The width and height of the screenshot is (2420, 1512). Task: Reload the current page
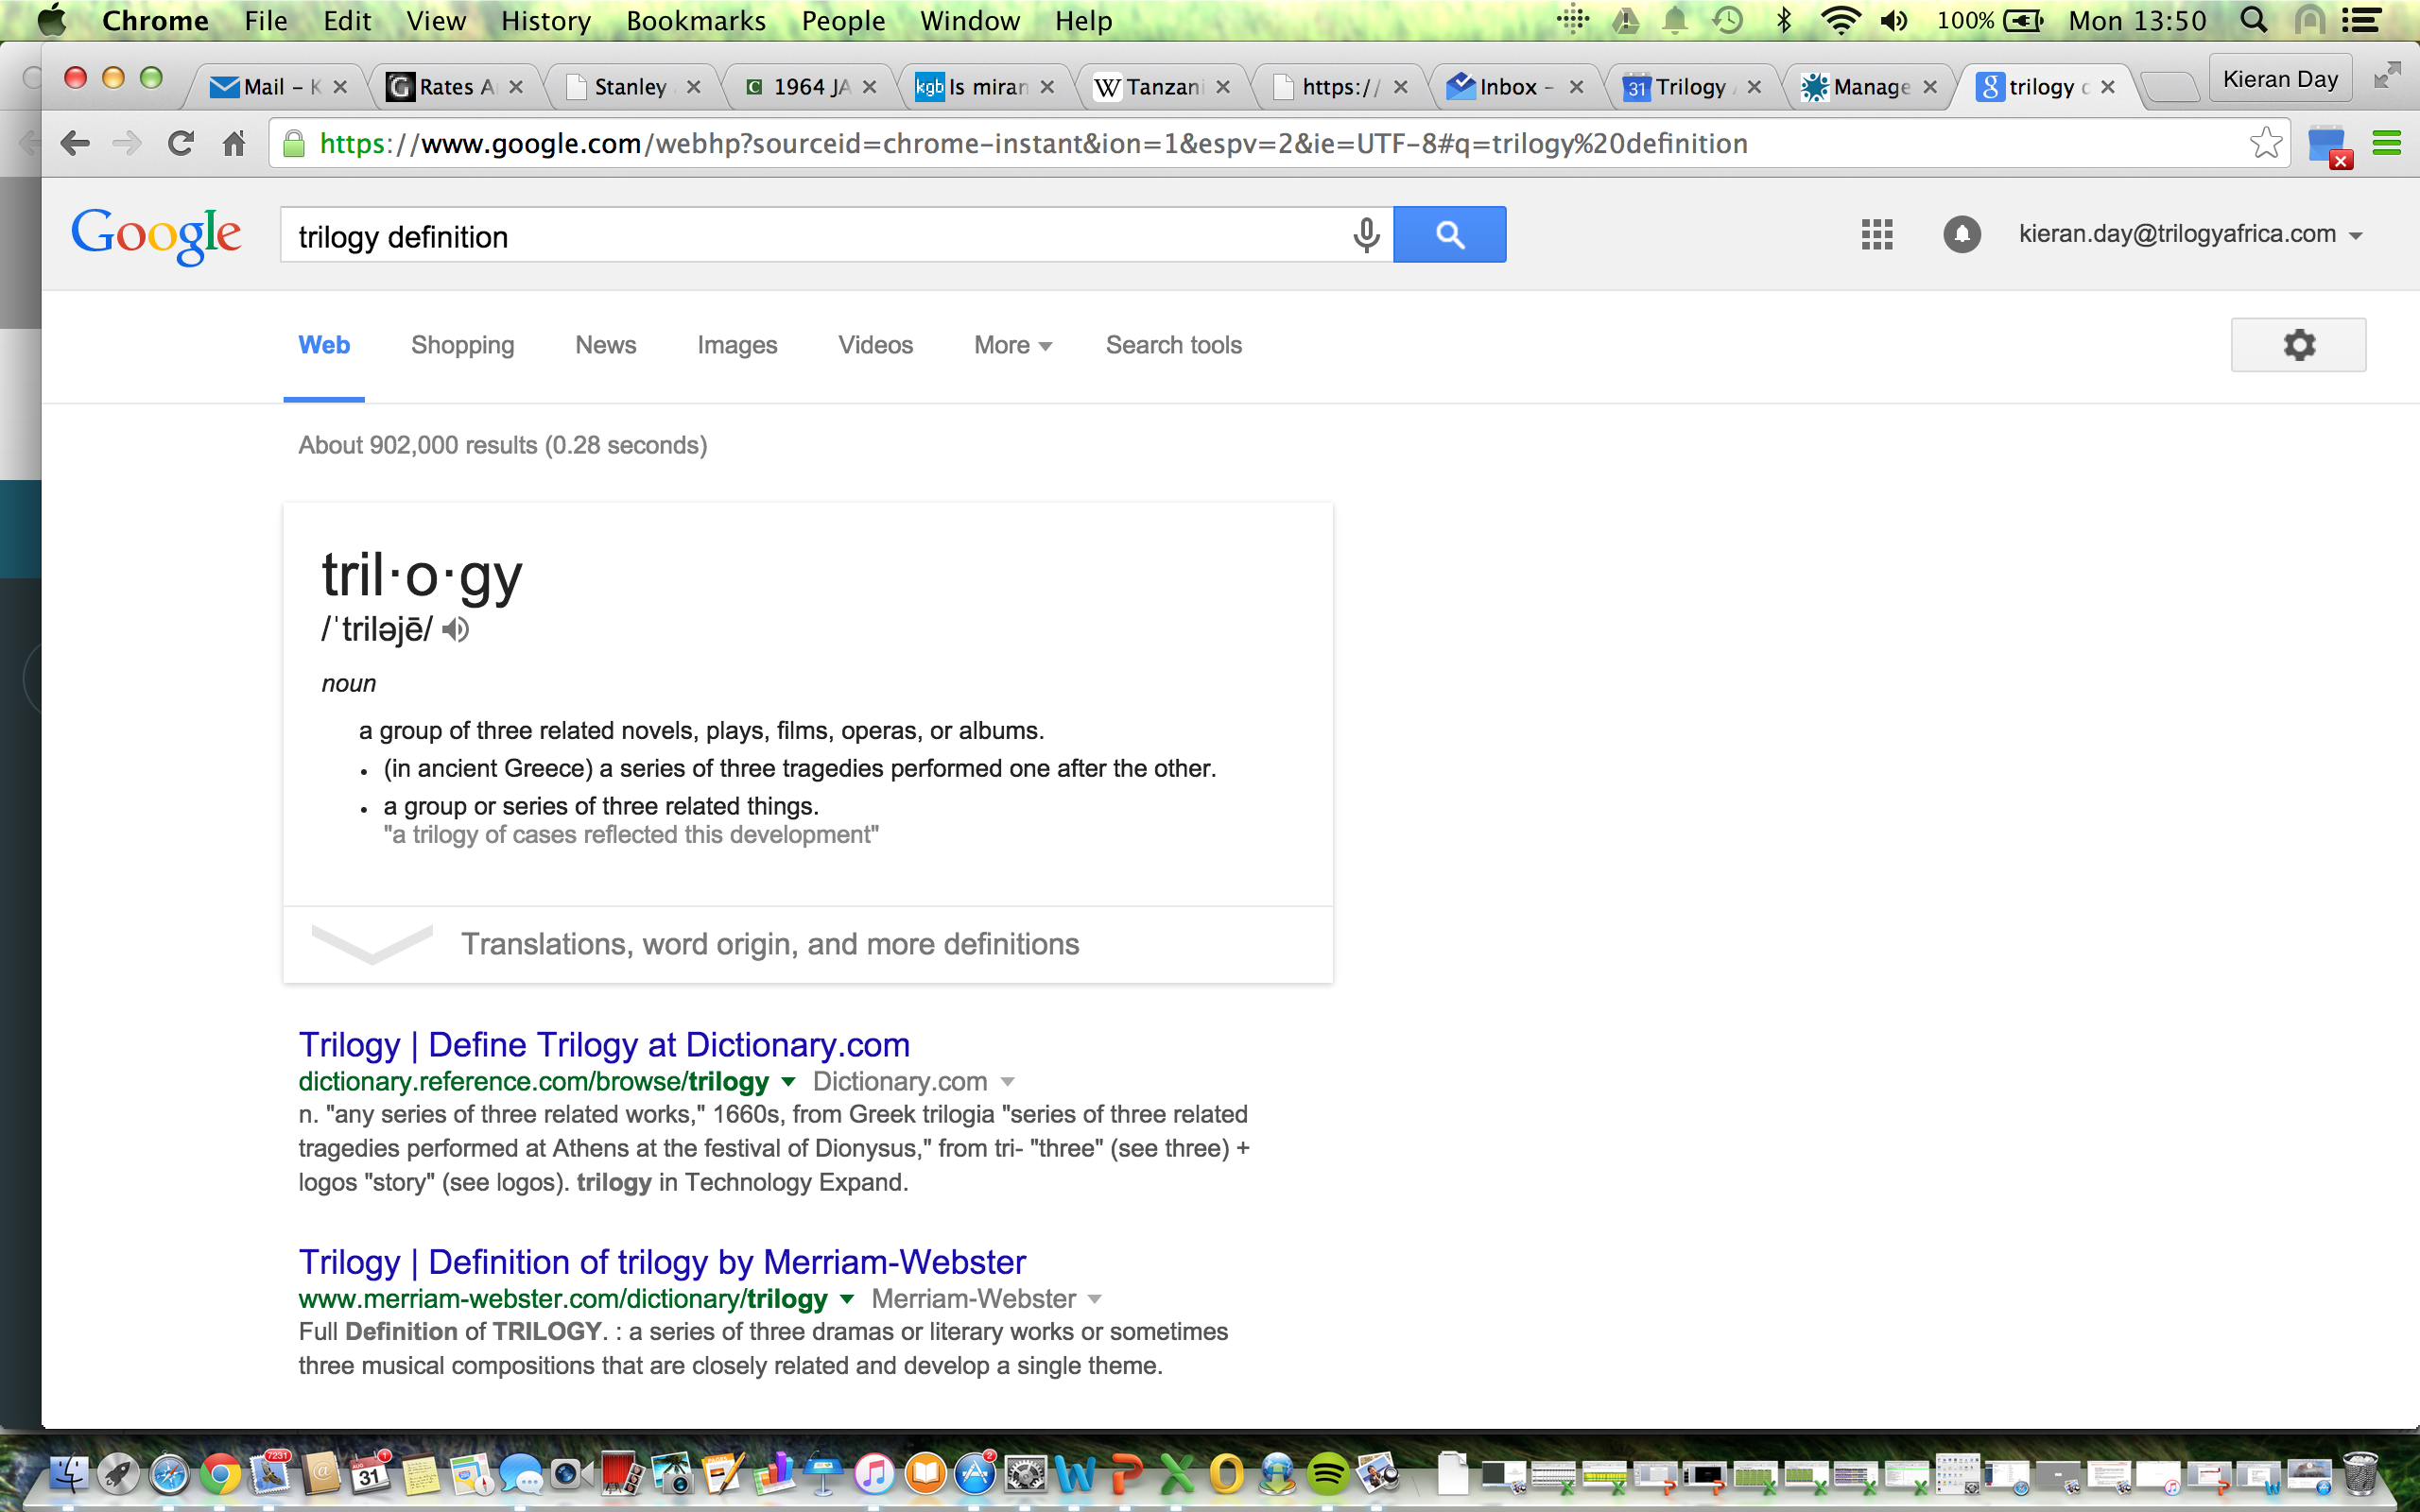coord(181,144)
